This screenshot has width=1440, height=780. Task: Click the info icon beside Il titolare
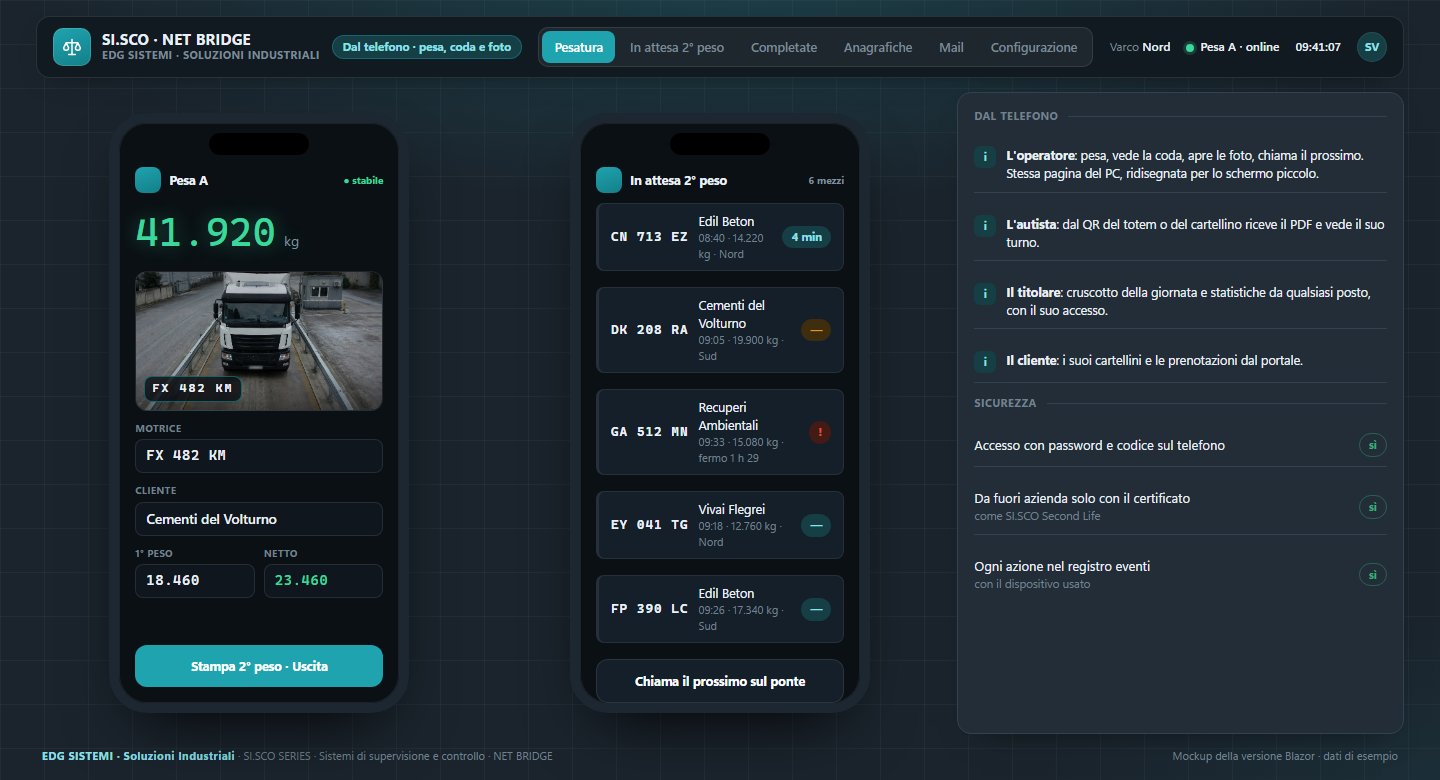pyautogui.click(x=985, y=294)
